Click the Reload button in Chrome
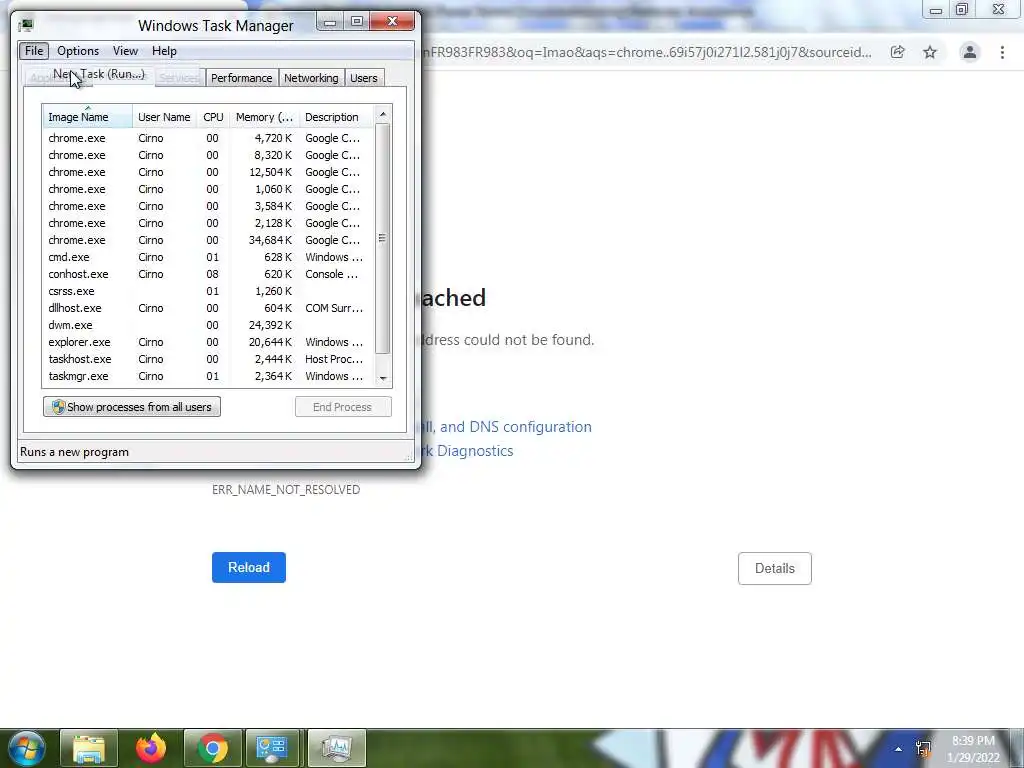Viewport: 1024px width, 768px height. pyautogui.click(x=249, y=568)
